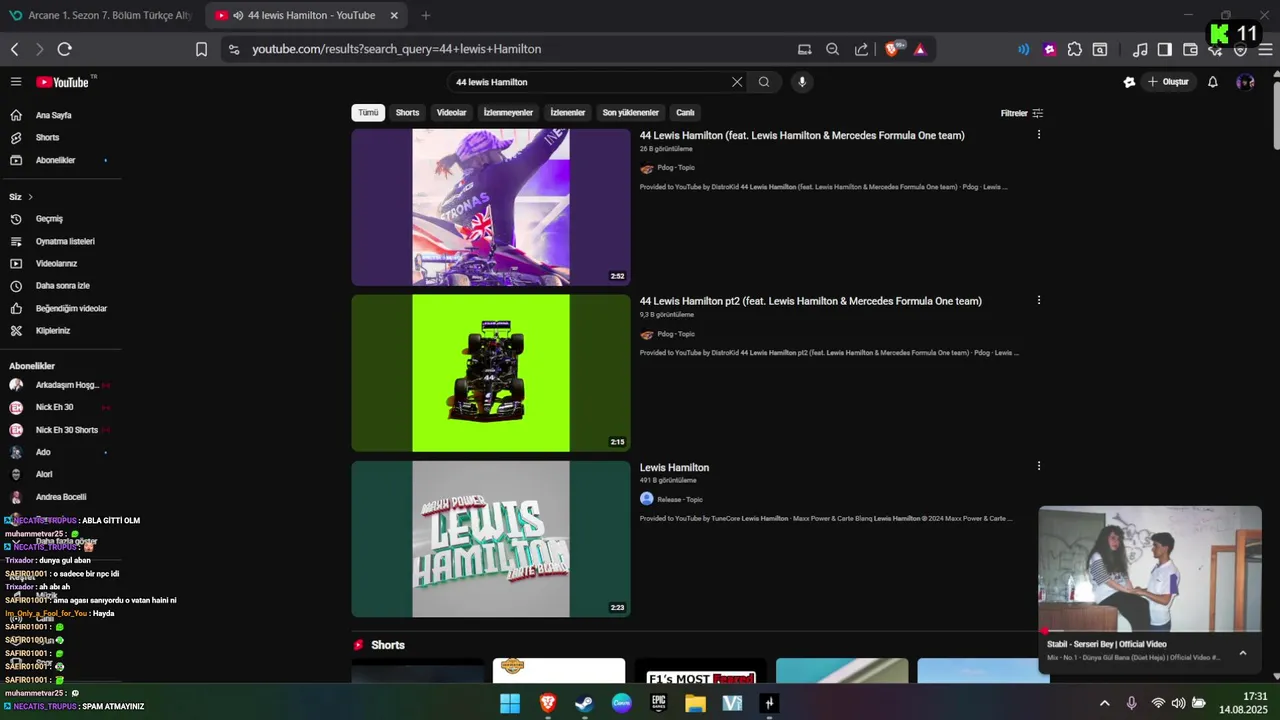This screenshot has width=1280, height=720.
Task: Switch to the Arcane 1. Sezon 7. Bölüm tab
Action: pyautogui.click(x=102, y=15)
